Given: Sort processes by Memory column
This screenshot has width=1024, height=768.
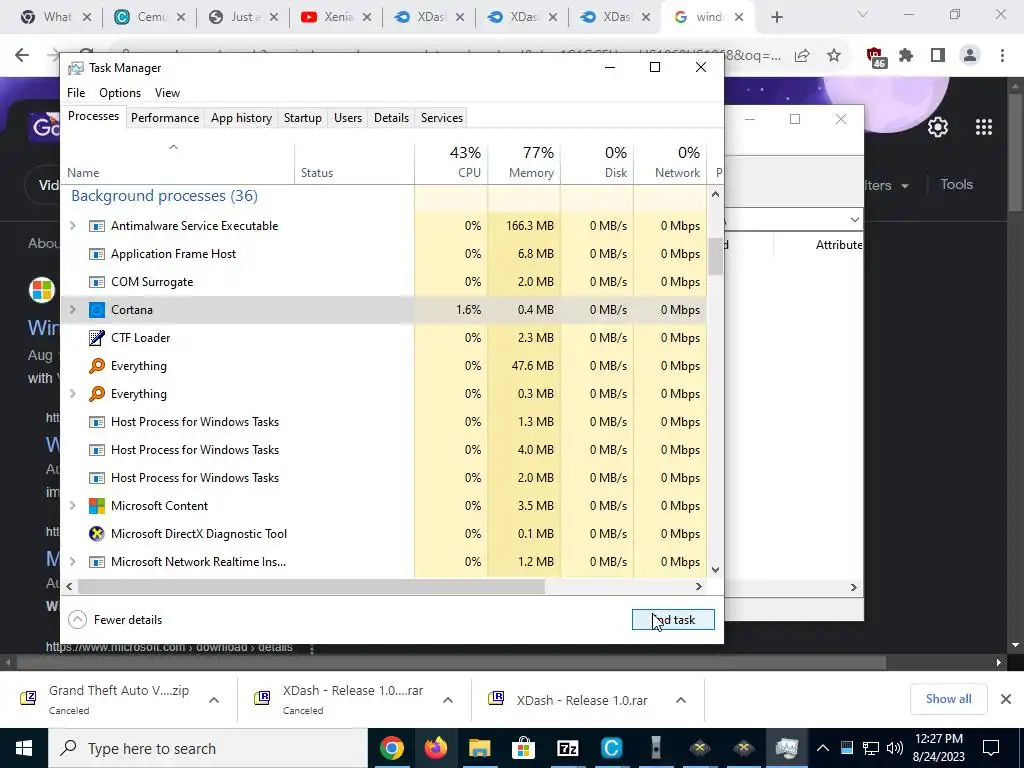Looking at the screenshot, I should [524, 162].
